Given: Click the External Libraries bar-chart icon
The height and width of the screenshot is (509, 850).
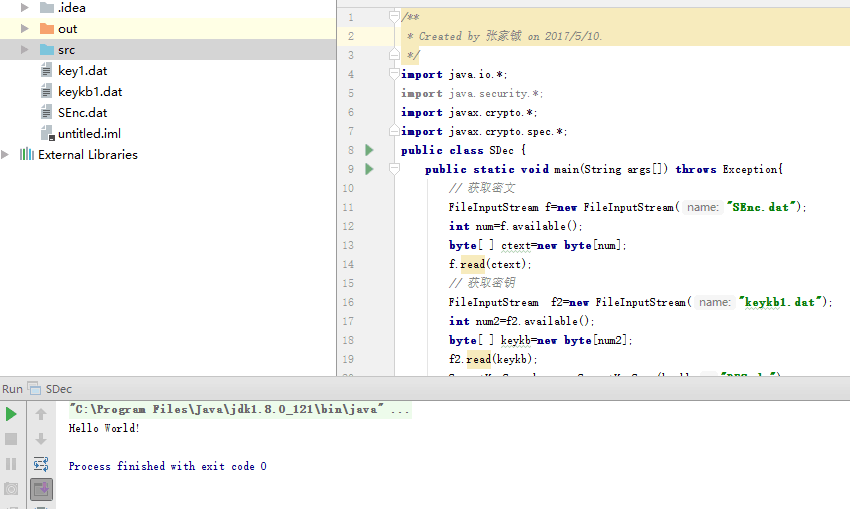Looking at the screenshot, I should click(x=27, y=154).
